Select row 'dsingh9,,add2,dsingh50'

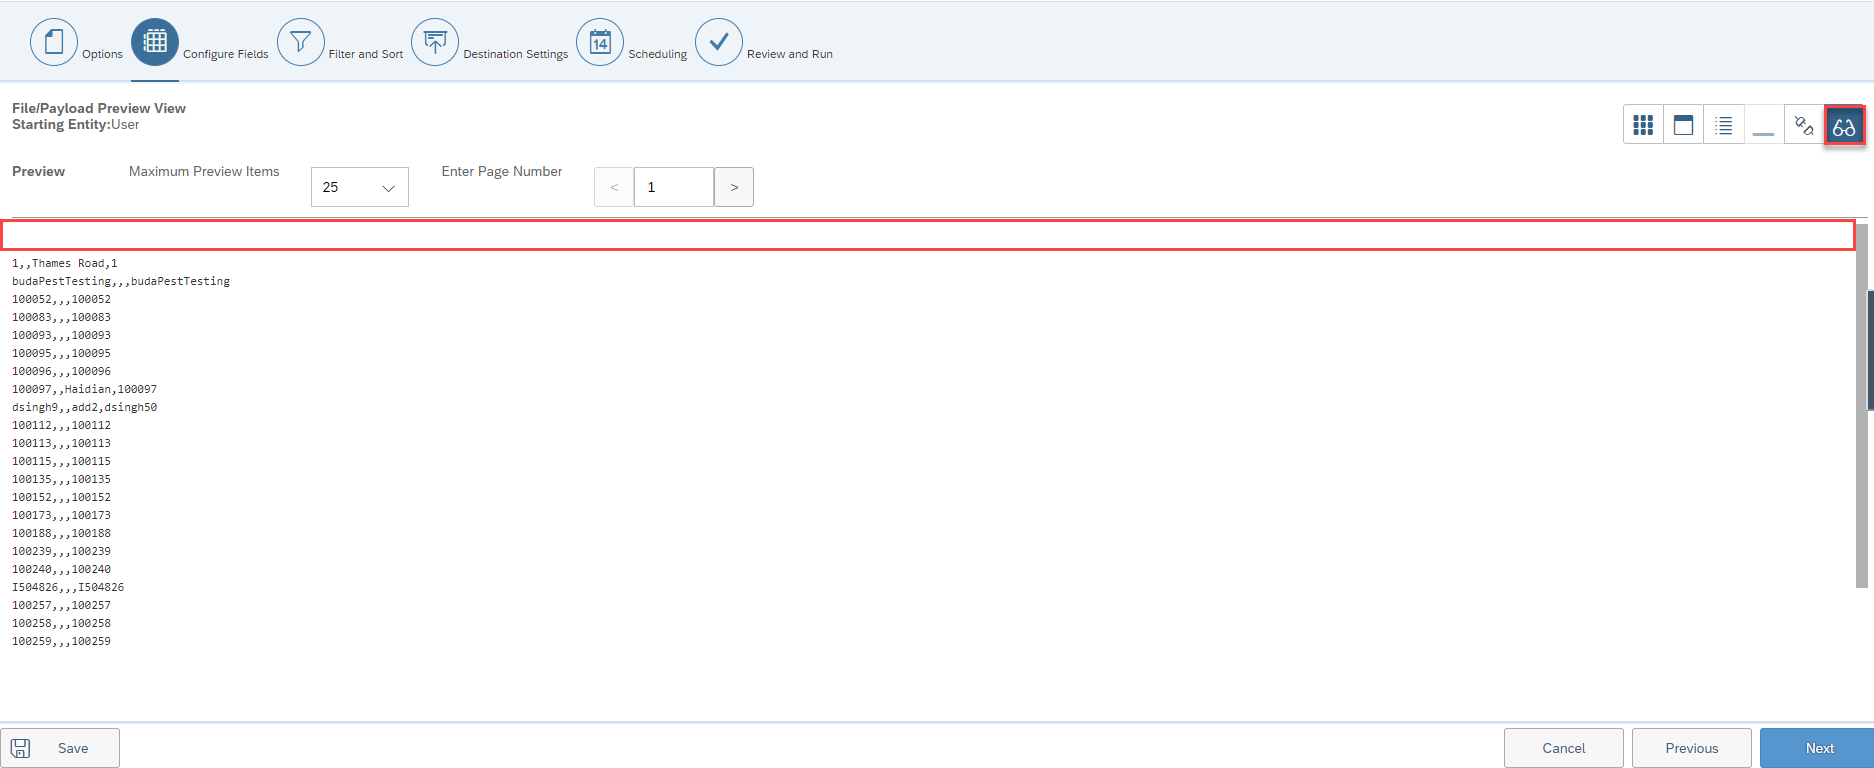click(x=85, y=407)
